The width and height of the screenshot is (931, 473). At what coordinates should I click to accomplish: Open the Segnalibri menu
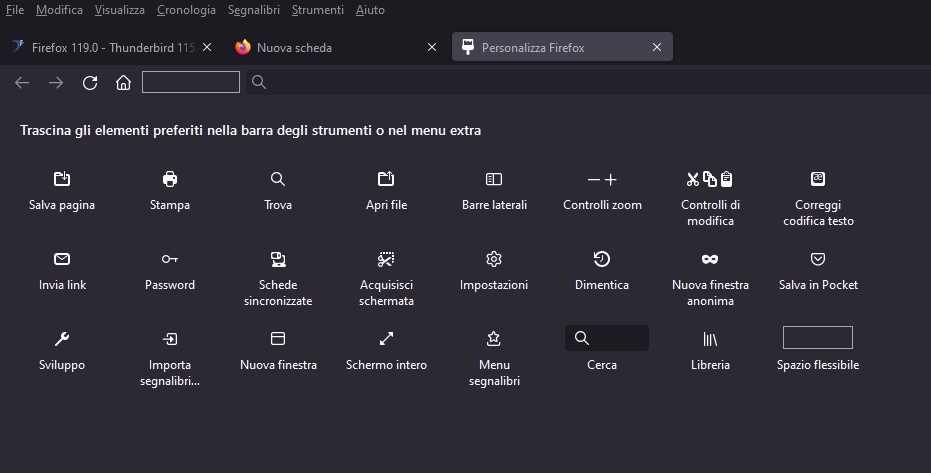(254, 10)
